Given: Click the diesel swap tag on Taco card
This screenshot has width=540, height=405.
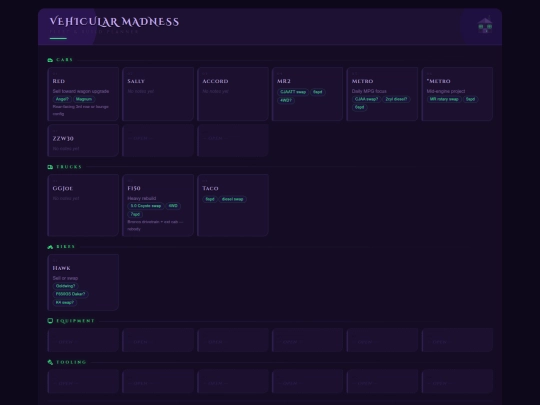Looking at the screenshot, I should (232, 199).
